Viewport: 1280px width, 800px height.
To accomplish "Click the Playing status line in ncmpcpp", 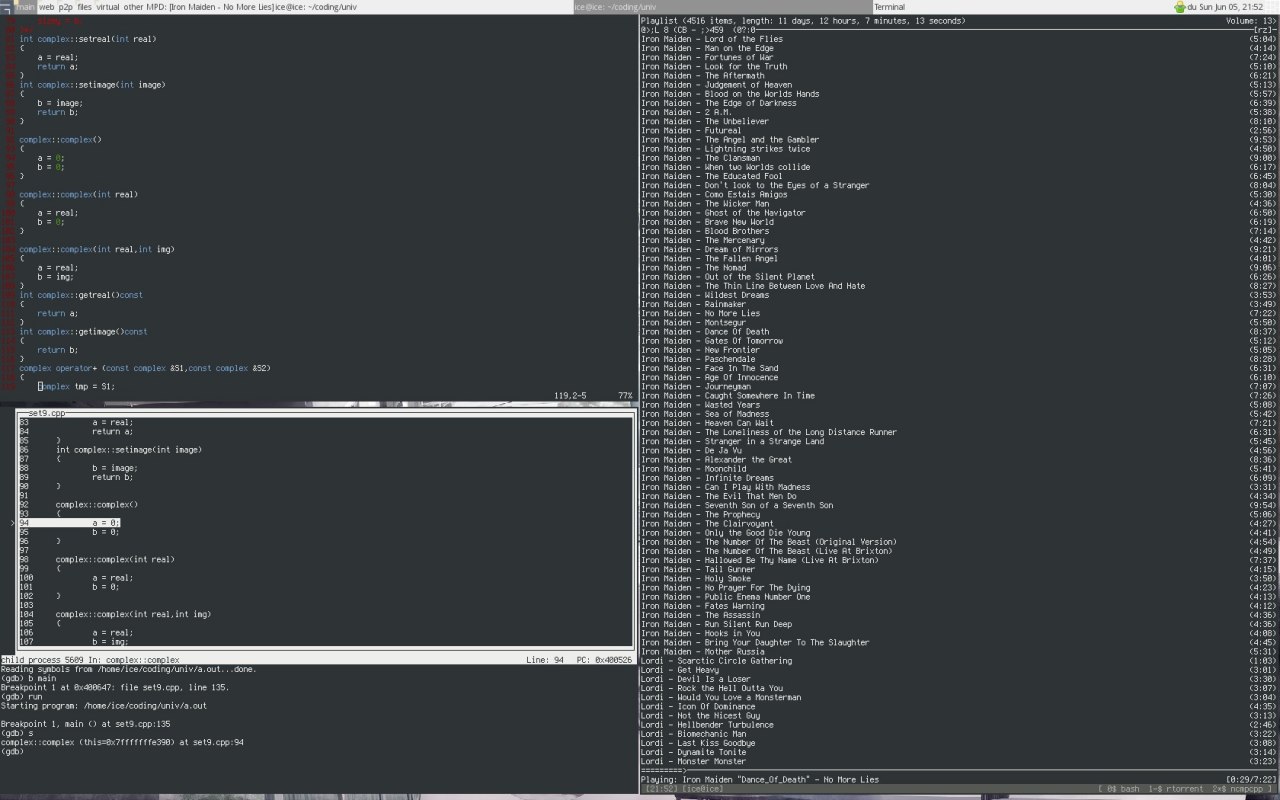I will pos(760,780).
